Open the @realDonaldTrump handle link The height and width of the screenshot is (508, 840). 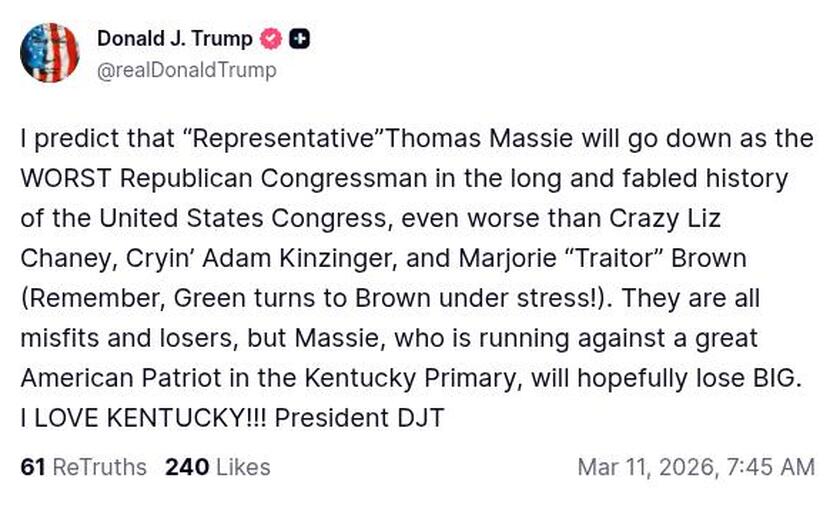tap(186, 71)
